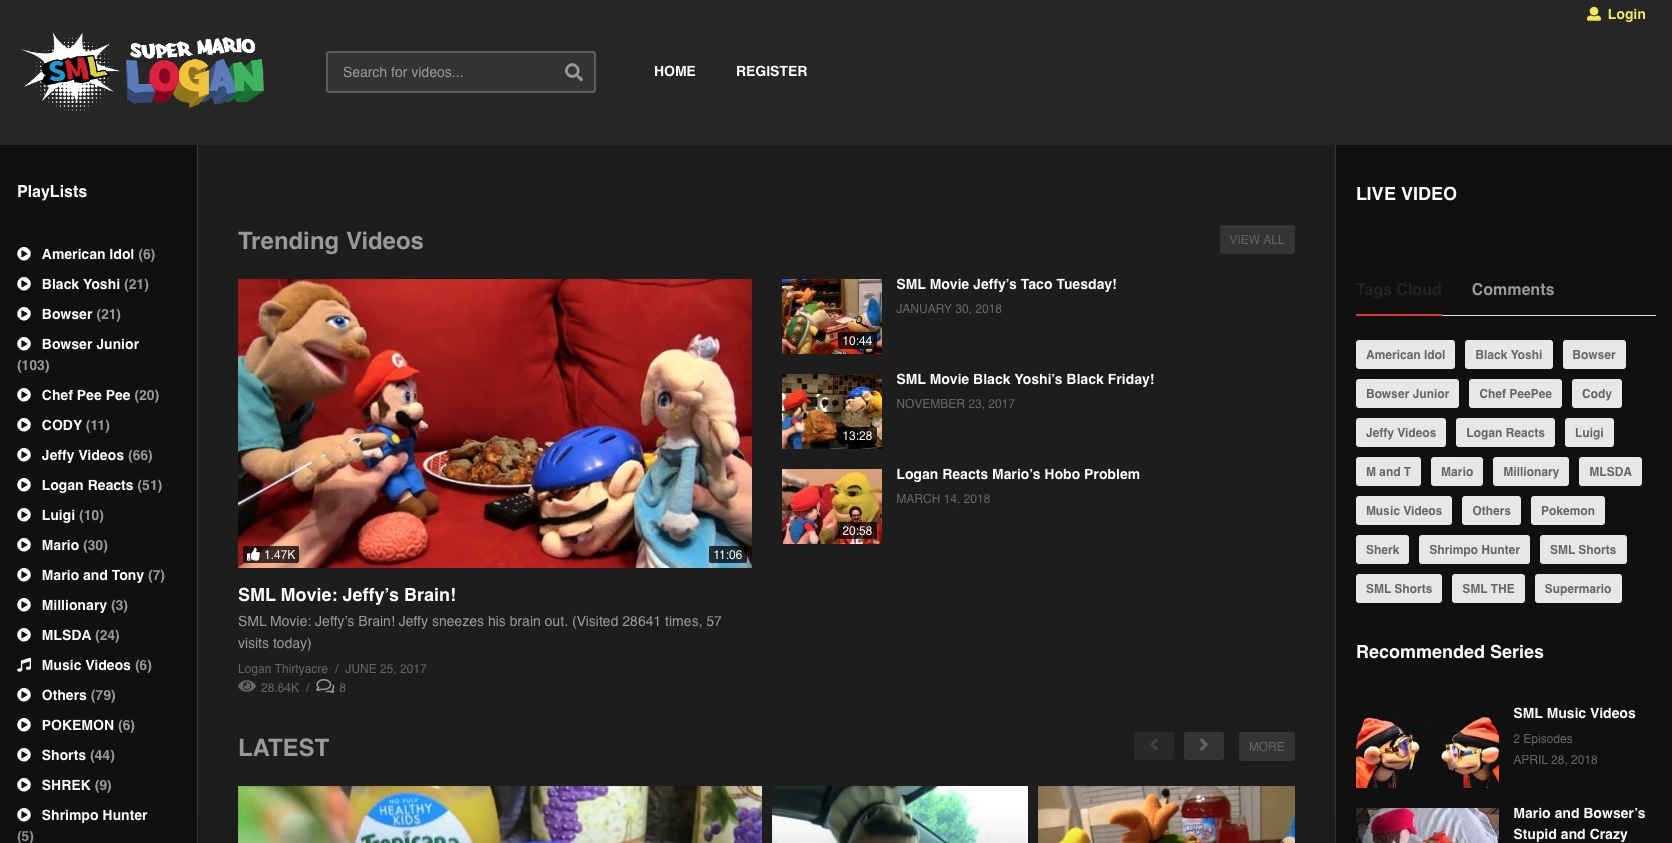Click VIEW ALL for Trending Videos
This screenshot has height=843, width=1672.
[1257, 240]
